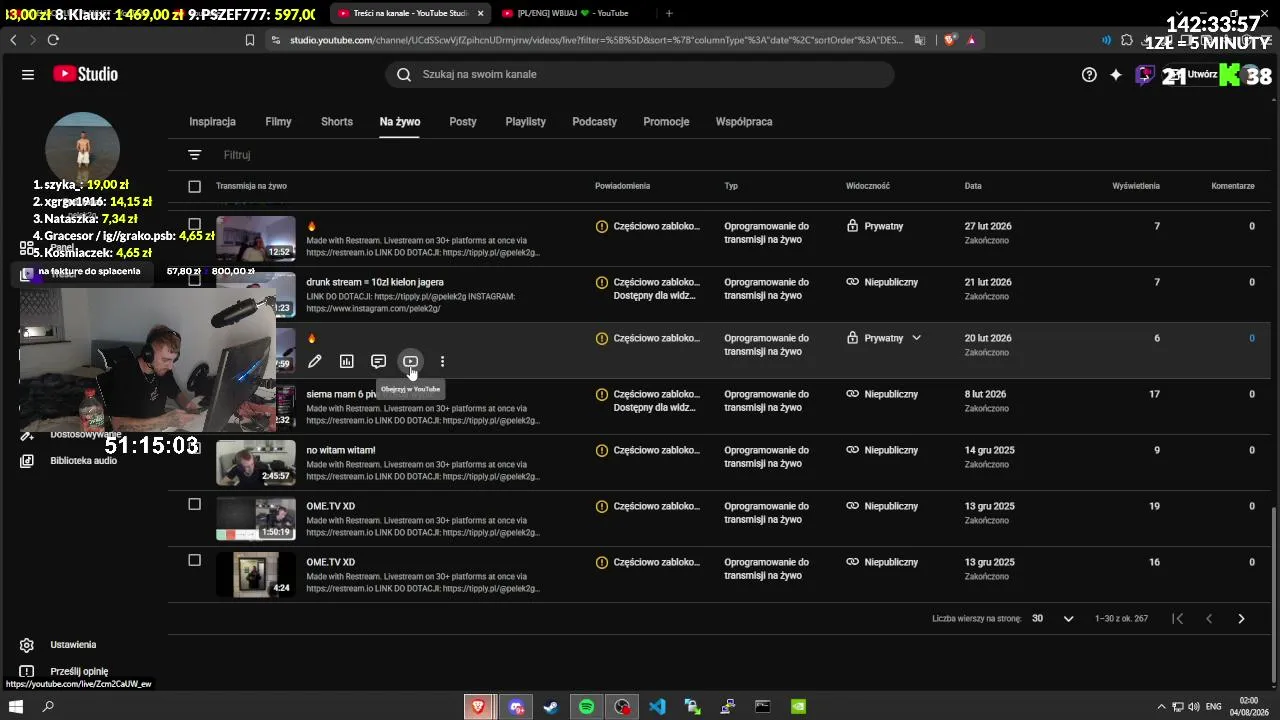Open a new browser tab with the plus button

click(669, 13)
